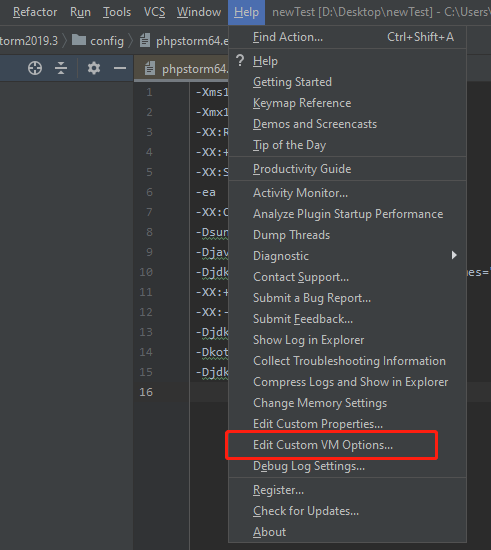Select Analyze Plugin Startup Performance
The height and width of the screenshot is (550, 491).
[347, 214]
